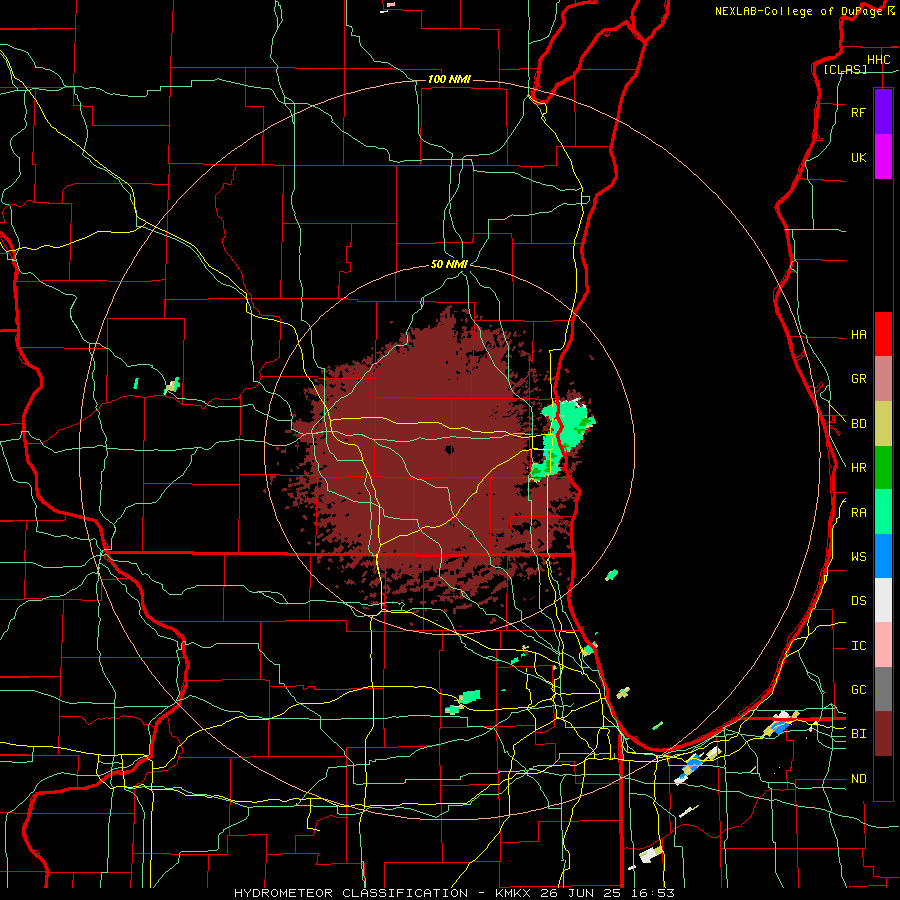
Task: Click the 'NEXLAB-College of DuPage' credit text
Action: pyautogui.click(x=798, y=11)
